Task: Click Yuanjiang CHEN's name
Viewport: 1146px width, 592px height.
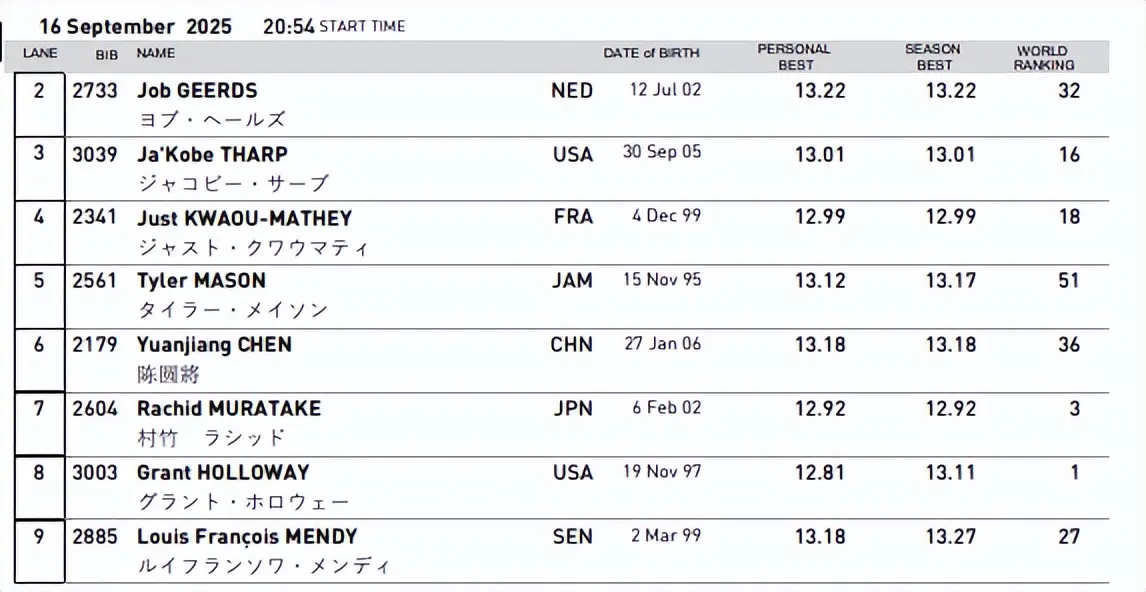Action: tap(214, 345)
